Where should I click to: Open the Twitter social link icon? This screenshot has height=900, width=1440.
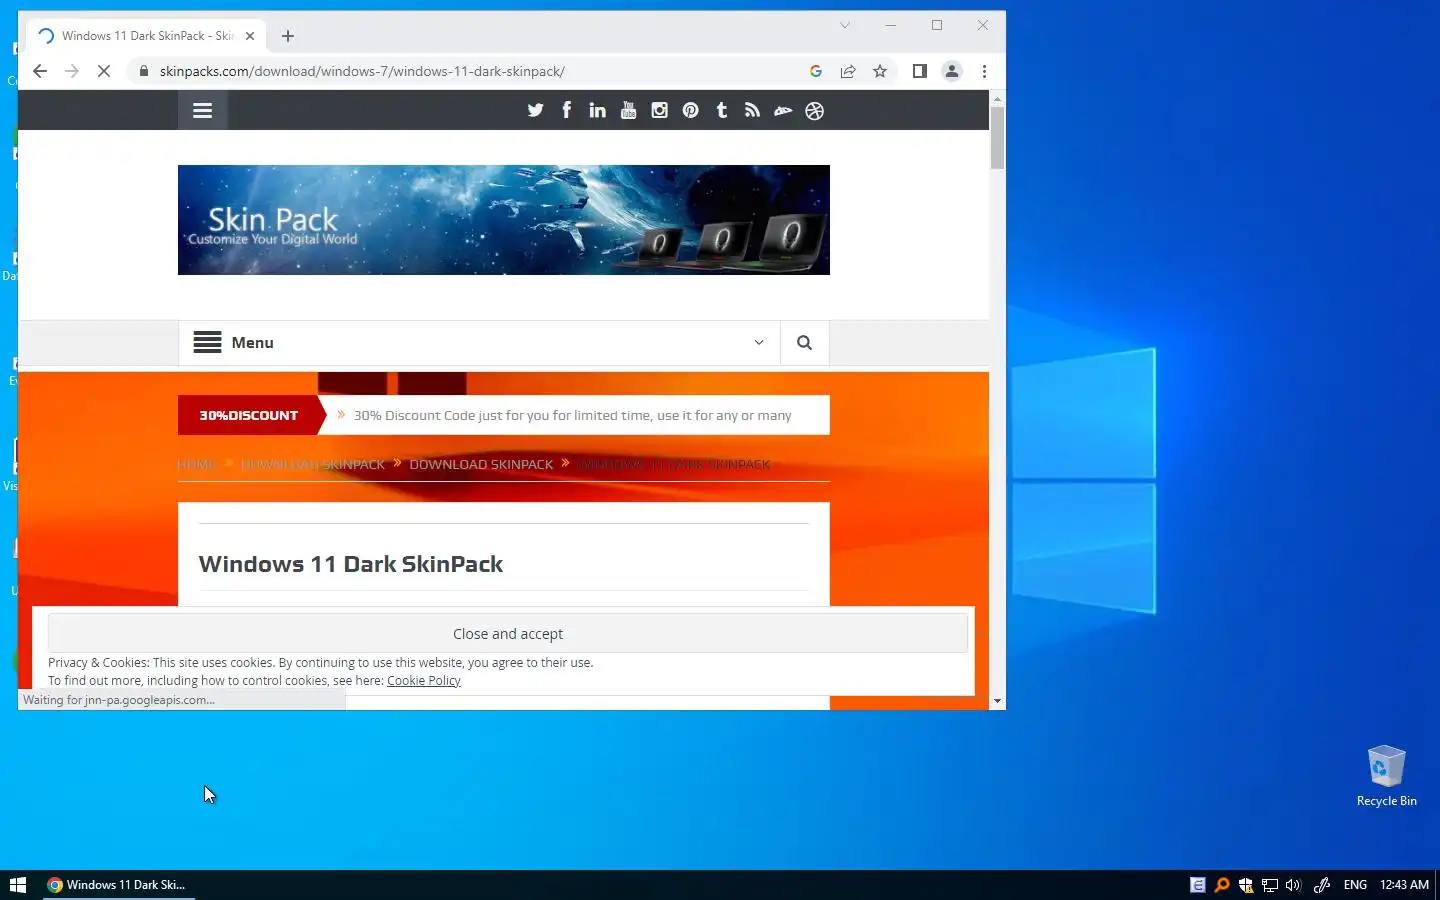tap(535, 110)
